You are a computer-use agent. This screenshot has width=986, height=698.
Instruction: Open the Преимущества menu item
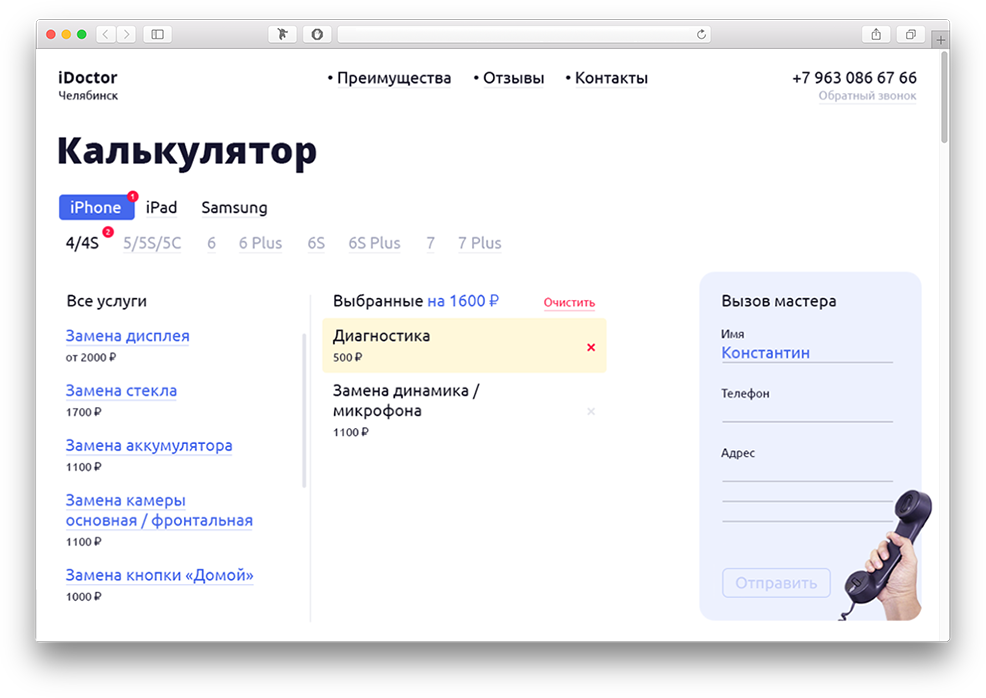coord(394,78)
